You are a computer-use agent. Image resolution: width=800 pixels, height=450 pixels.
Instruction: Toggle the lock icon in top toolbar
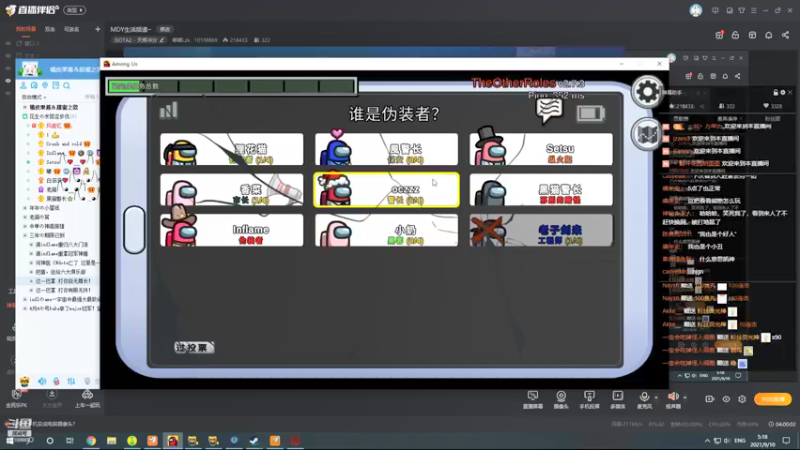[x=735, y=35]
